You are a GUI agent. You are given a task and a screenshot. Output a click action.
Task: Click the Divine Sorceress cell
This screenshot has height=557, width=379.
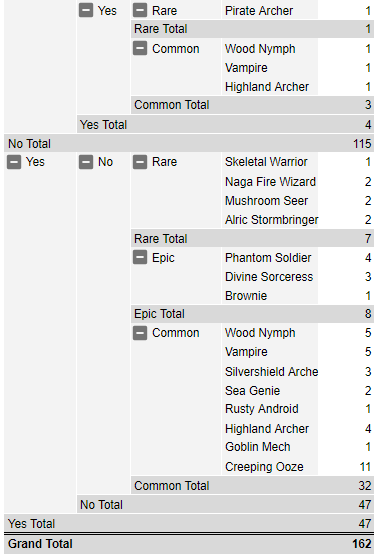[270, 277]
